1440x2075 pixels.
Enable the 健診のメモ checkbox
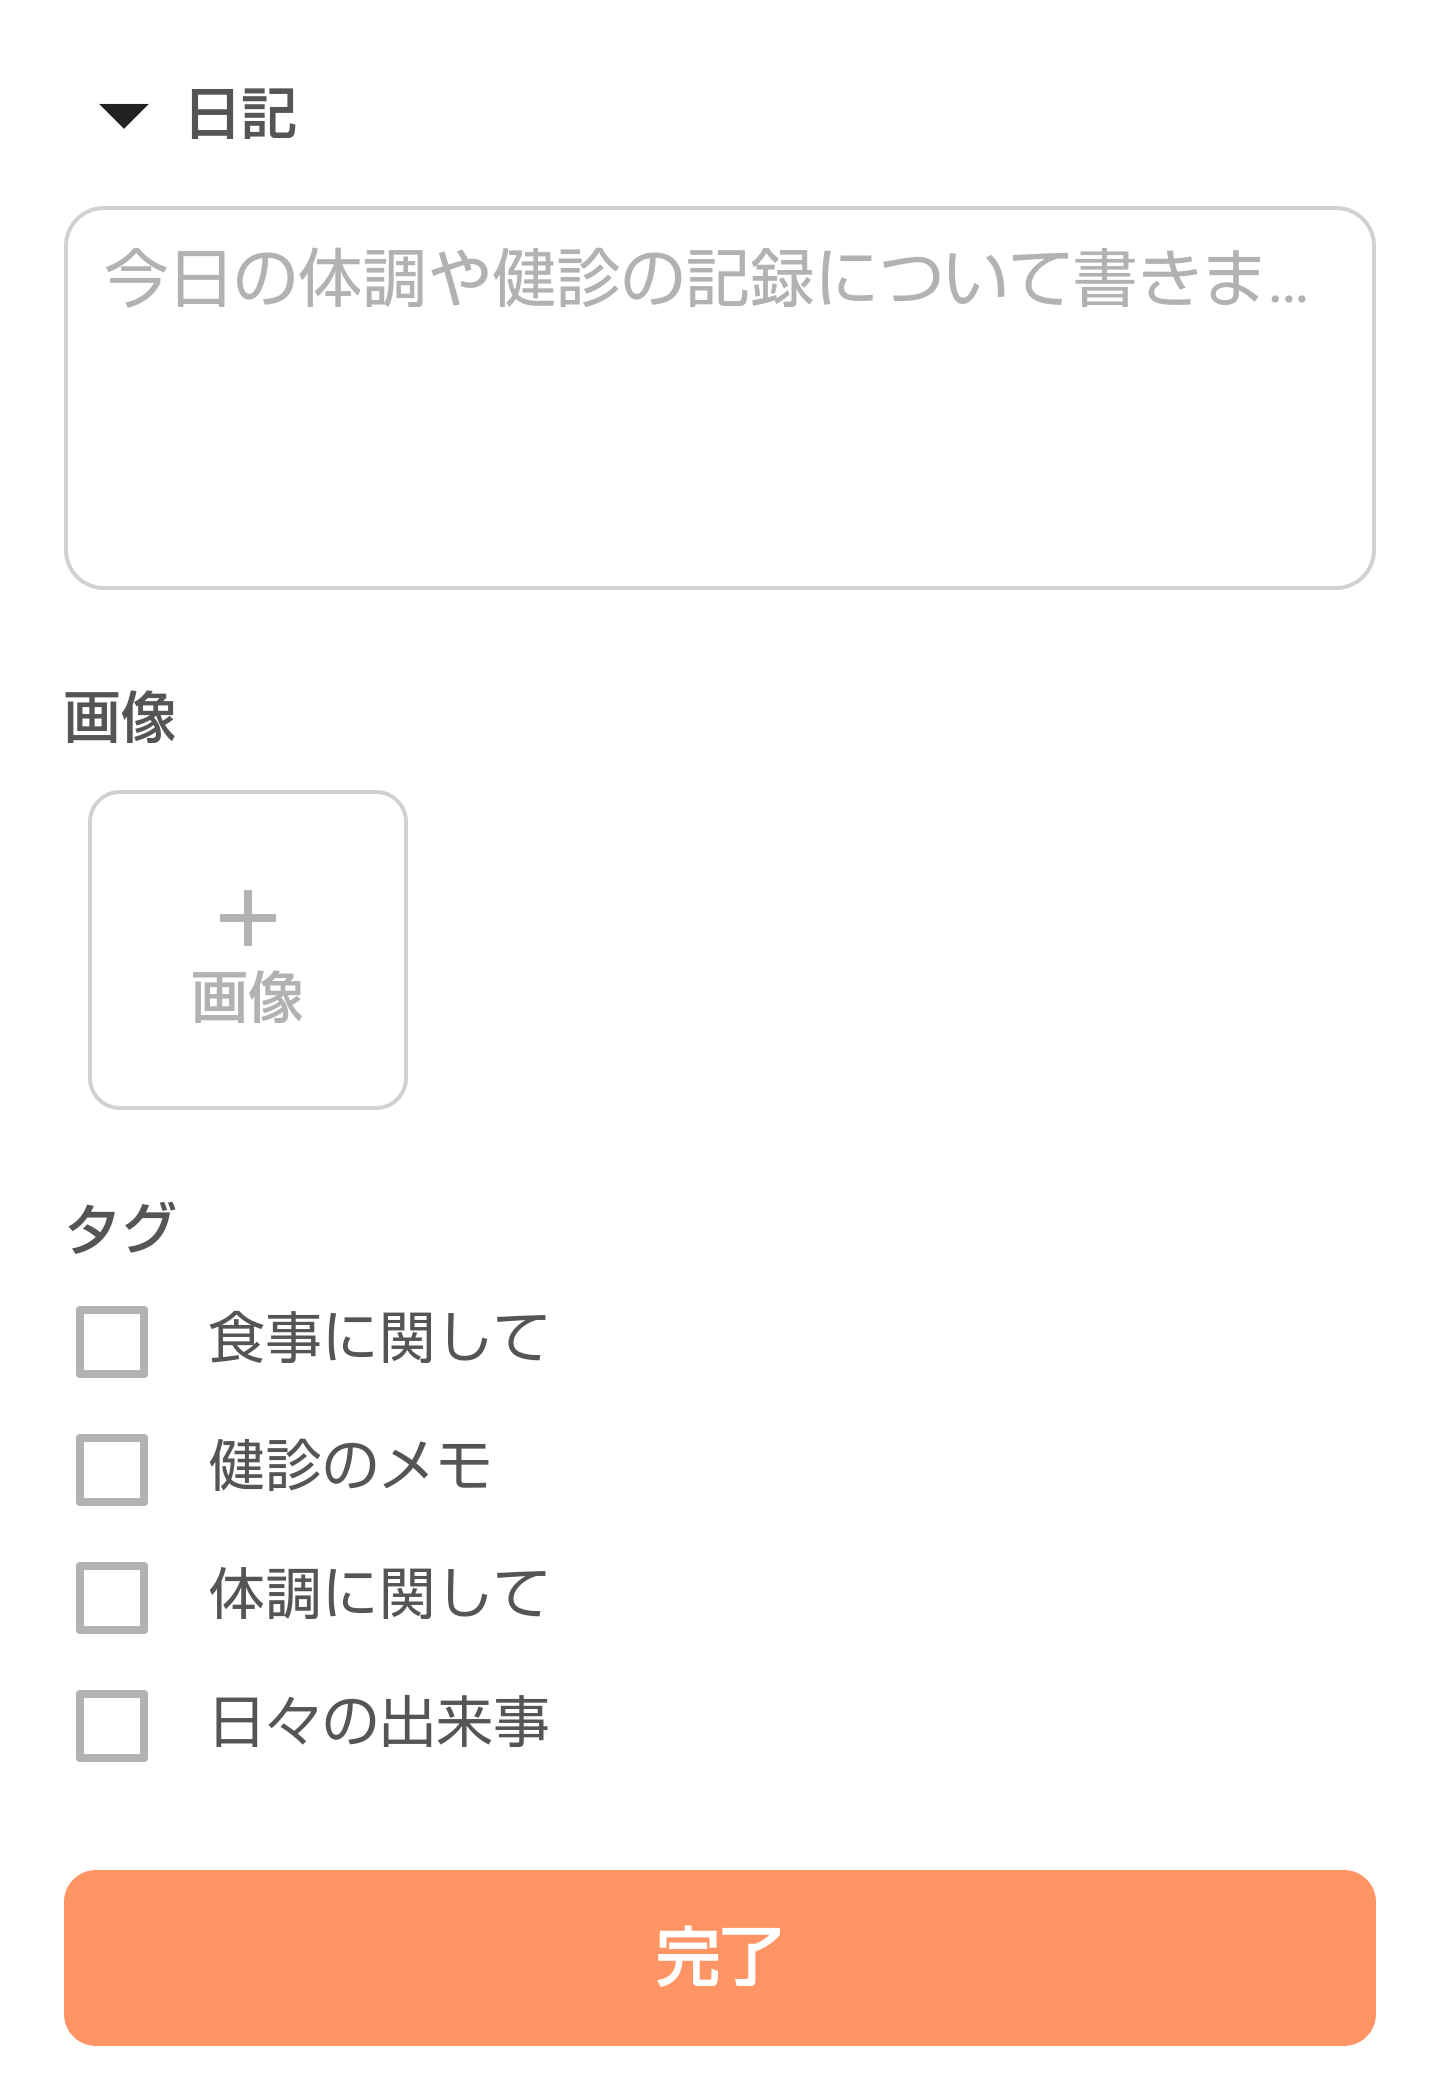[x=112, y=1469]
